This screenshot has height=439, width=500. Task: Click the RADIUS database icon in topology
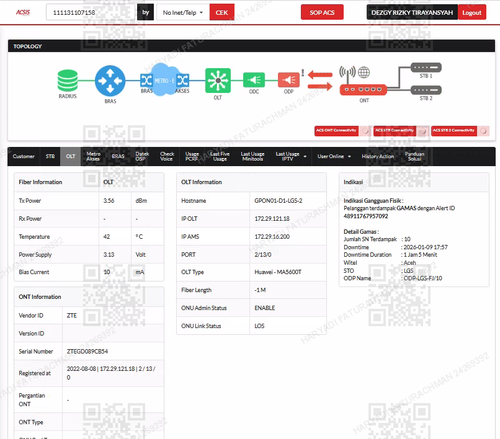68,80
